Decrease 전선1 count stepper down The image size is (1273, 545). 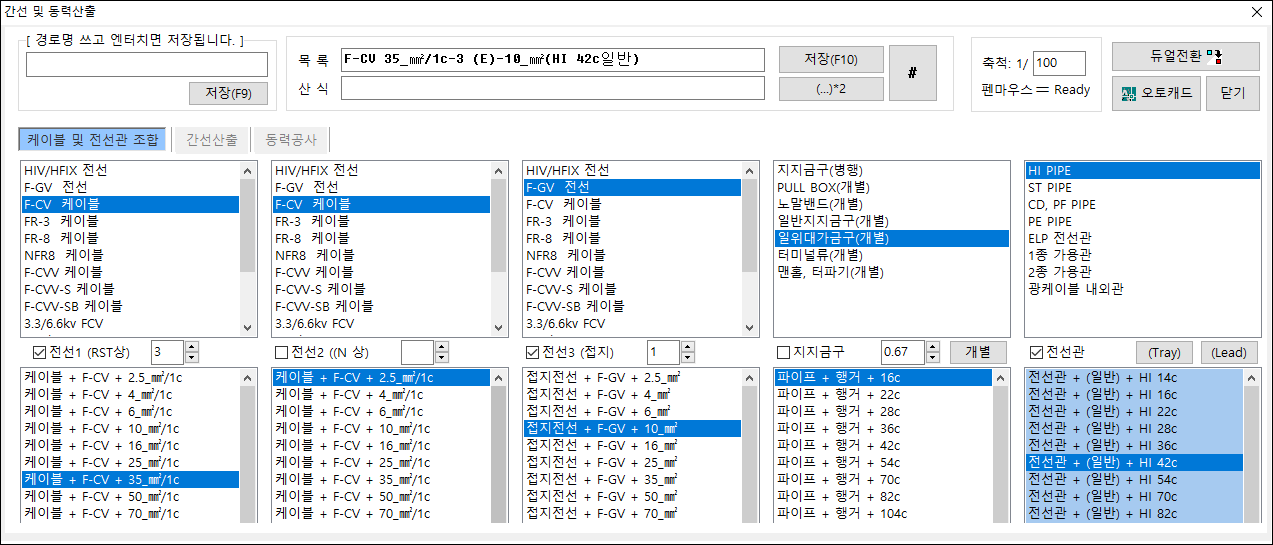click(192, 358)
